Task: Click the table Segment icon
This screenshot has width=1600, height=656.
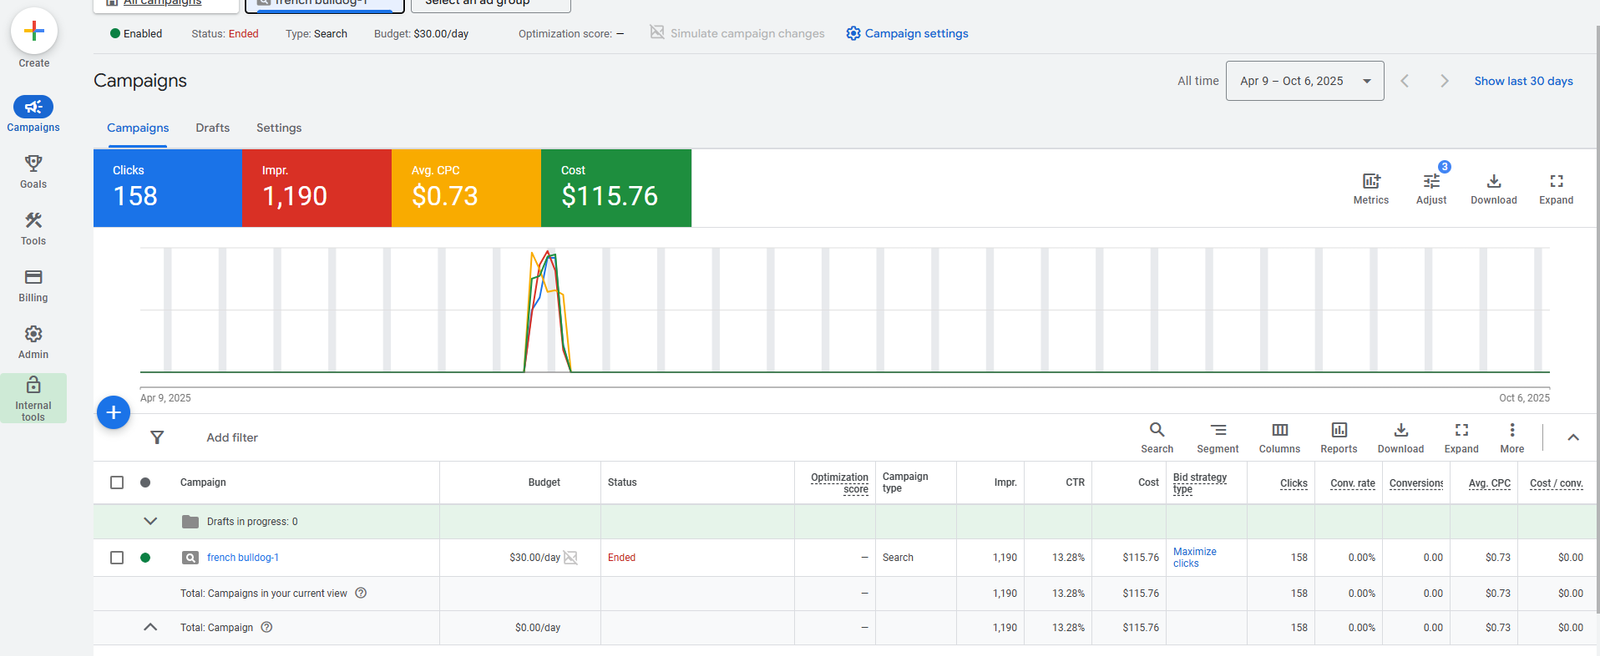Action: click(x=1217, y=431)
